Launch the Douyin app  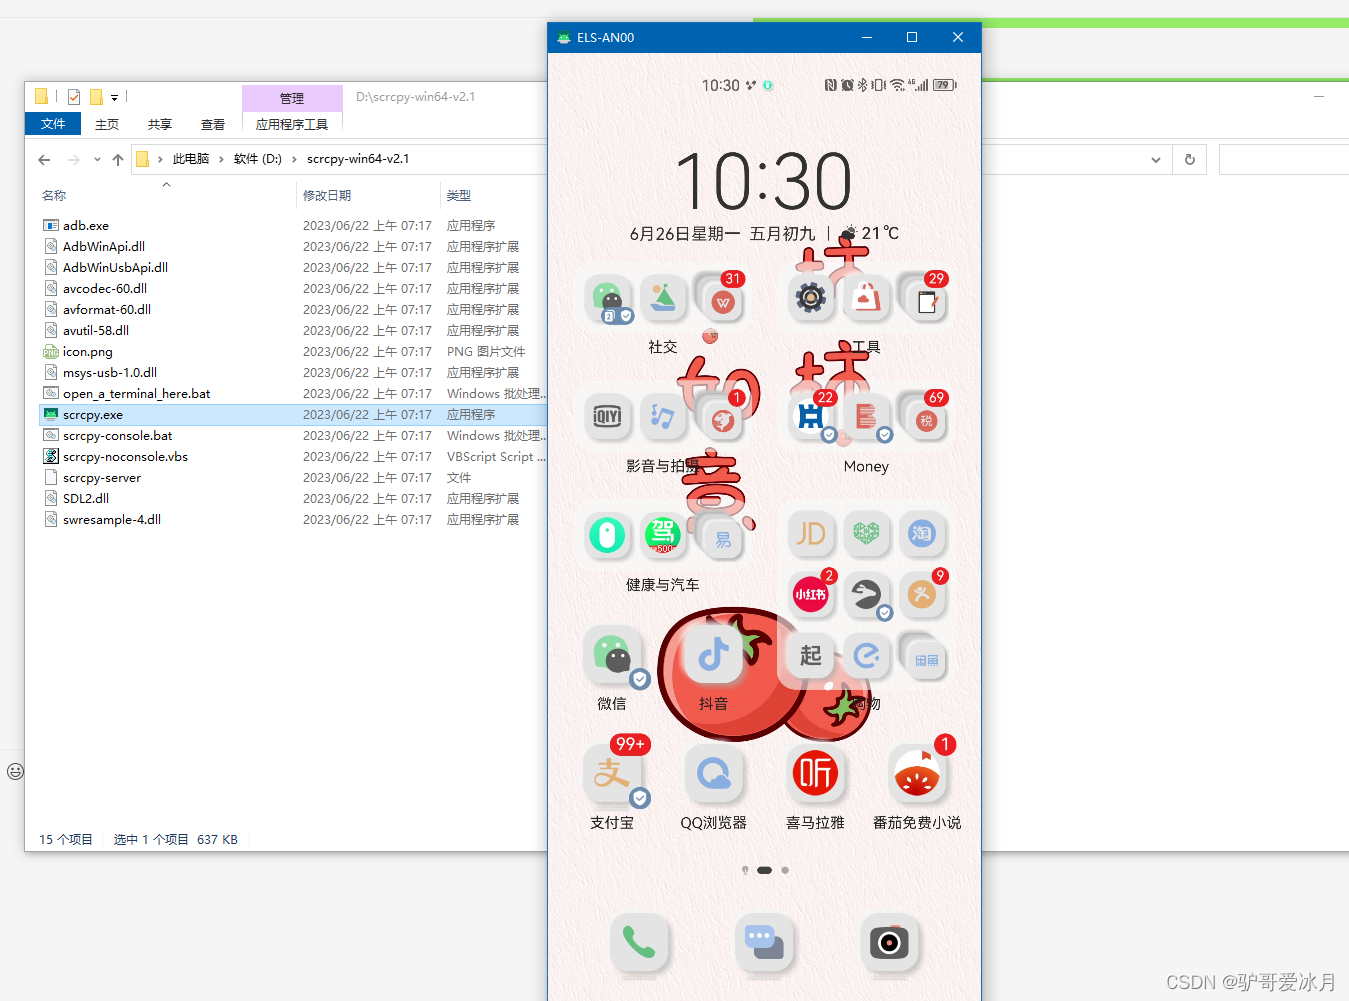tap(713, 656)
